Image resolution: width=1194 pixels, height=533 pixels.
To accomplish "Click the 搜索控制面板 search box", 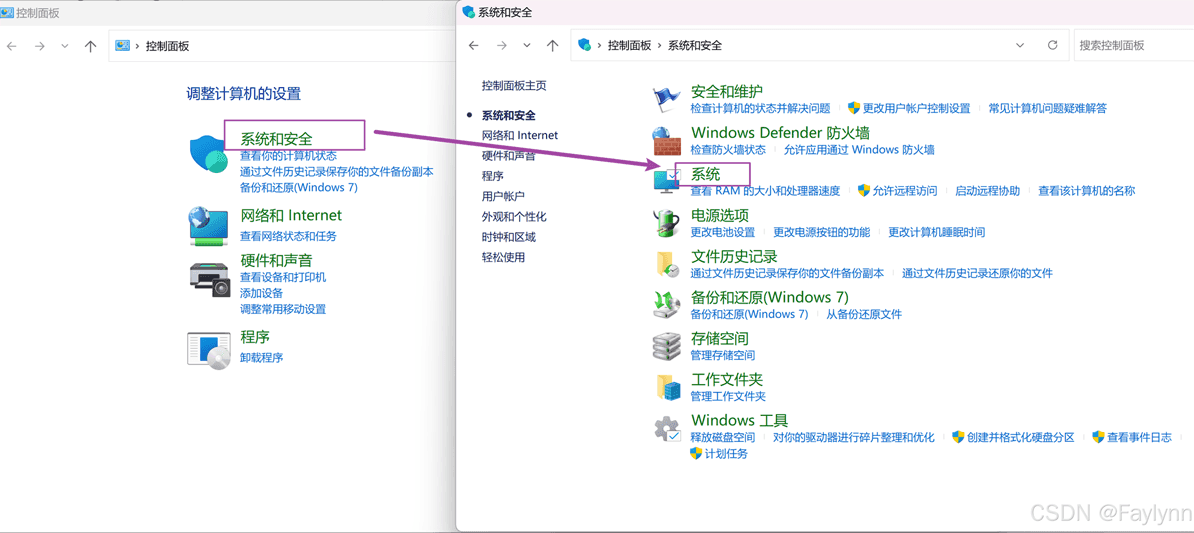I will click(x=1133, y=46).
